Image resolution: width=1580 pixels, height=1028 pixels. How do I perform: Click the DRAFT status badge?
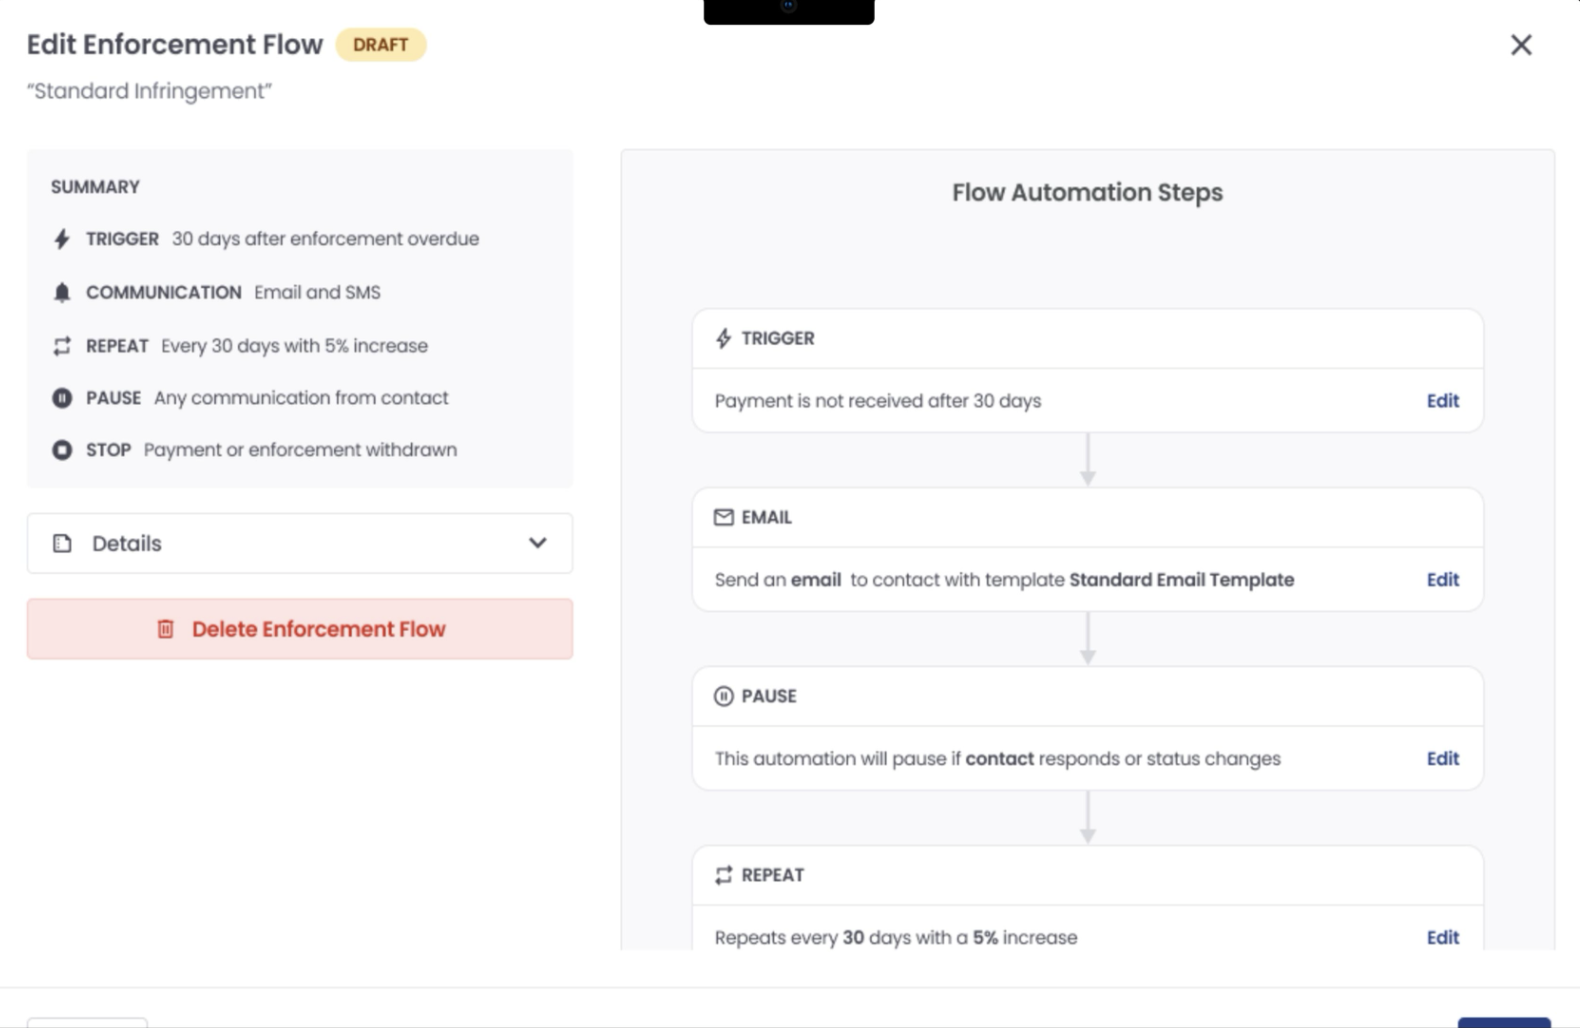pos(382,45)
